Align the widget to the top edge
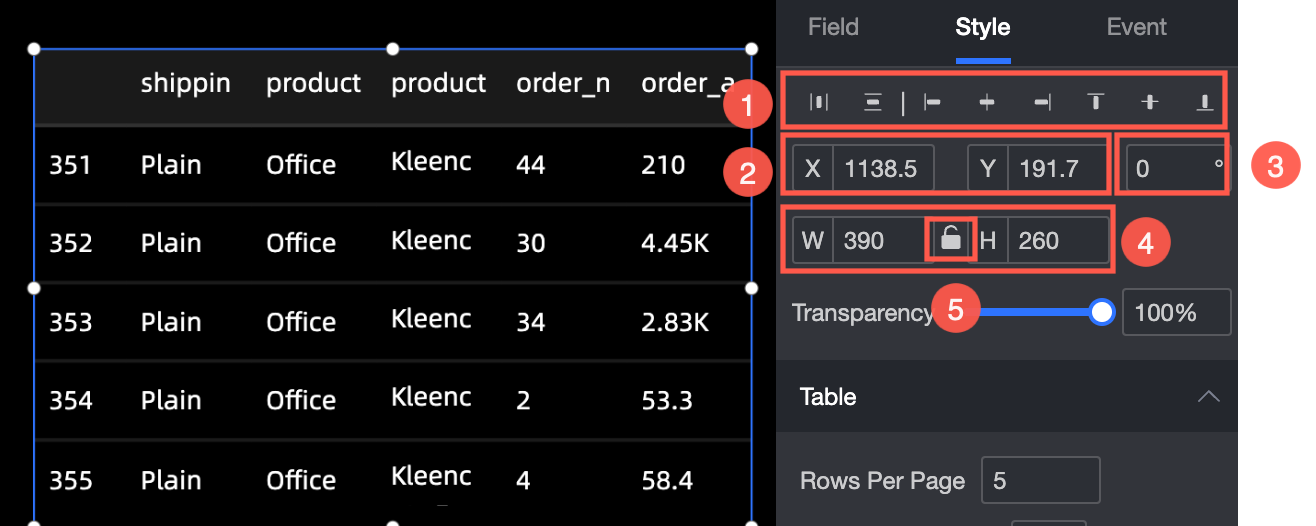The width and height of the screenshot is (1316, 526). pos(1096,101)
